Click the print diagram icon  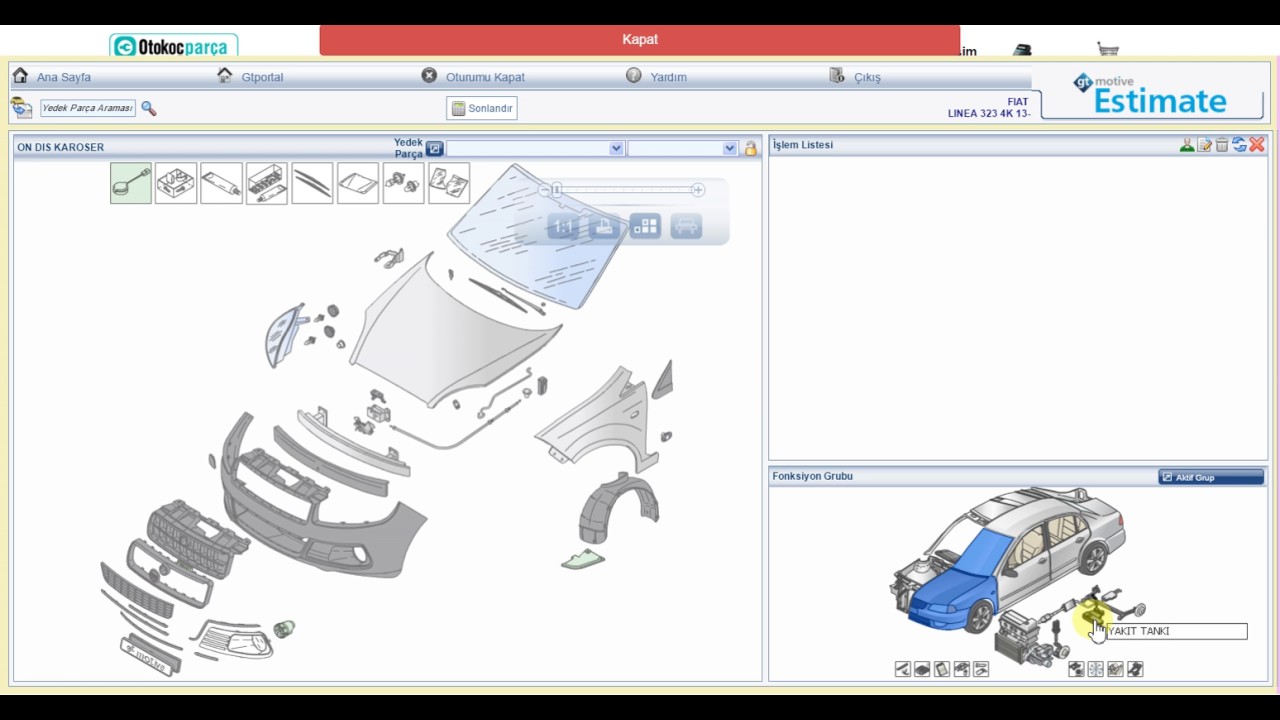coord(604,227)
